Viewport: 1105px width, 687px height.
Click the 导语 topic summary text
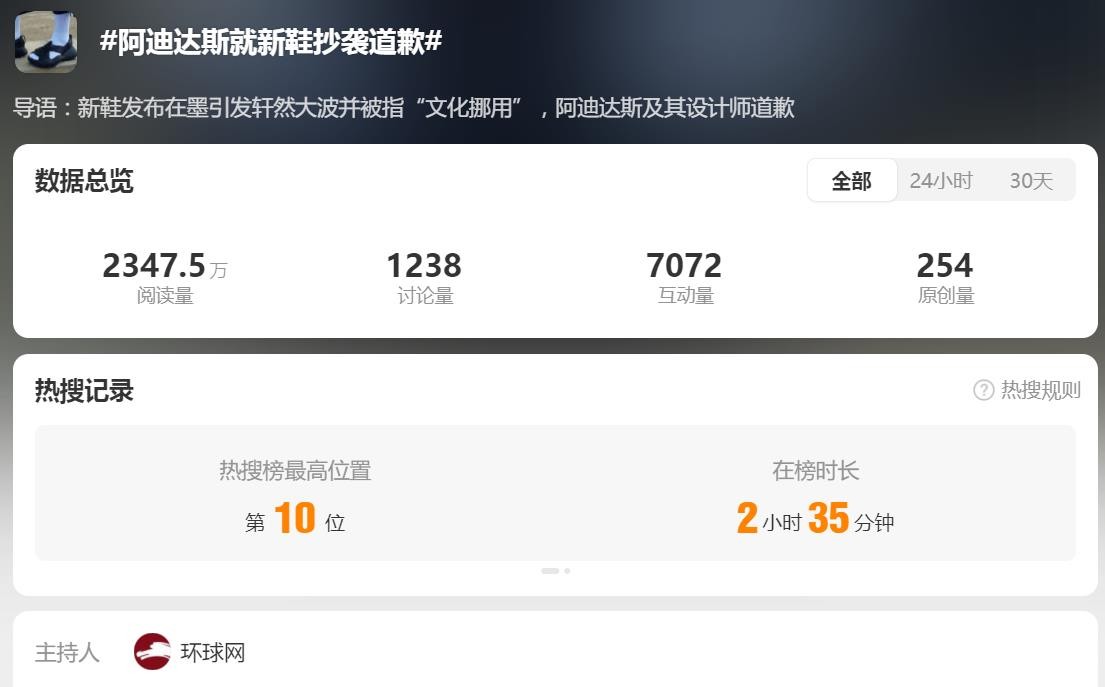(x=404, y=107)
